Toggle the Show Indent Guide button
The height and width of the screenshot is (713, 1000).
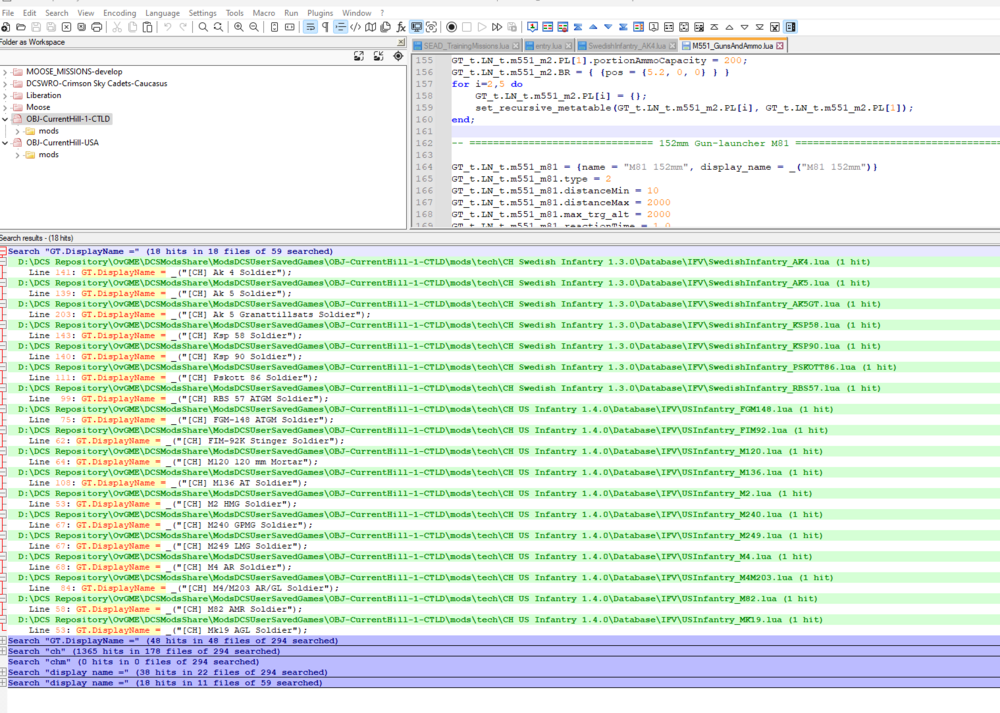click(342, 27)
